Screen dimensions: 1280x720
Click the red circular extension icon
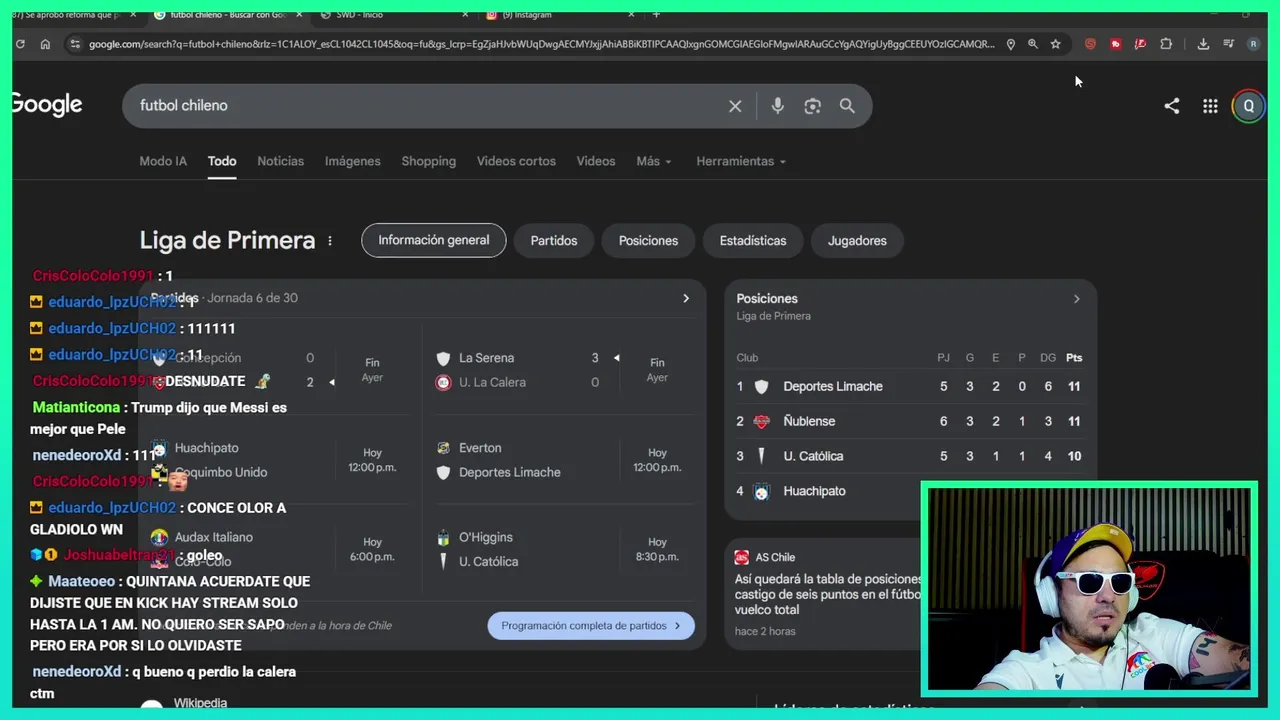(1090, 44)
